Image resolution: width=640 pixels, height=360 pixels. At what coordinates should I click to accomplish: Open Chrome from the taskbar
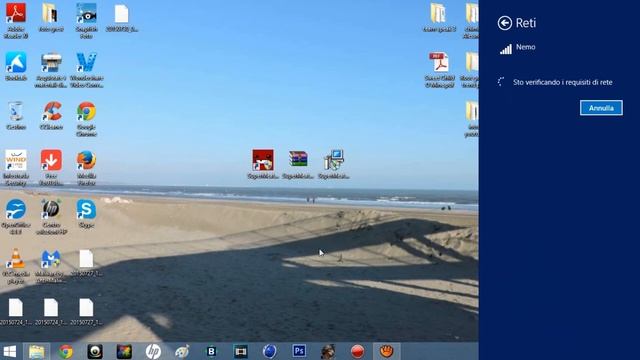click(x=65, y=351)
